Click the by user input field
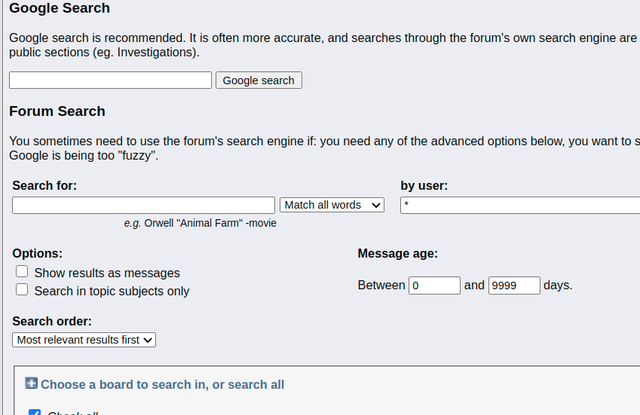Image resolution: width=640 pixels, height=415 pixels. [520, 205]
